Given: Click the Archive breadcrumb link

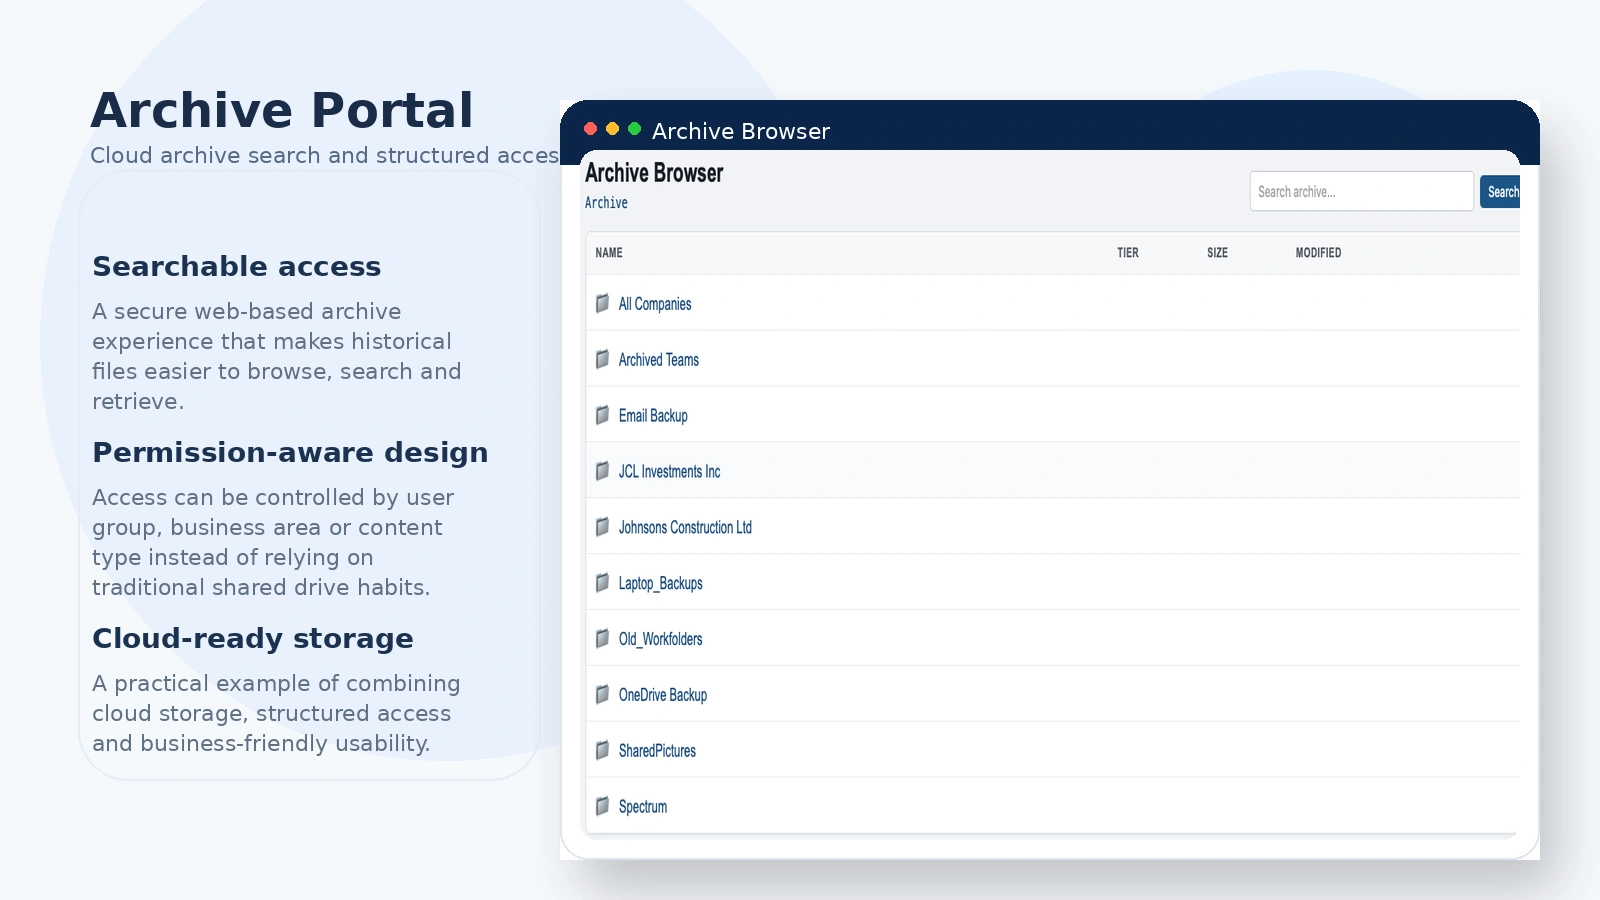Looking at the screenshot, I should pos(606,203).
